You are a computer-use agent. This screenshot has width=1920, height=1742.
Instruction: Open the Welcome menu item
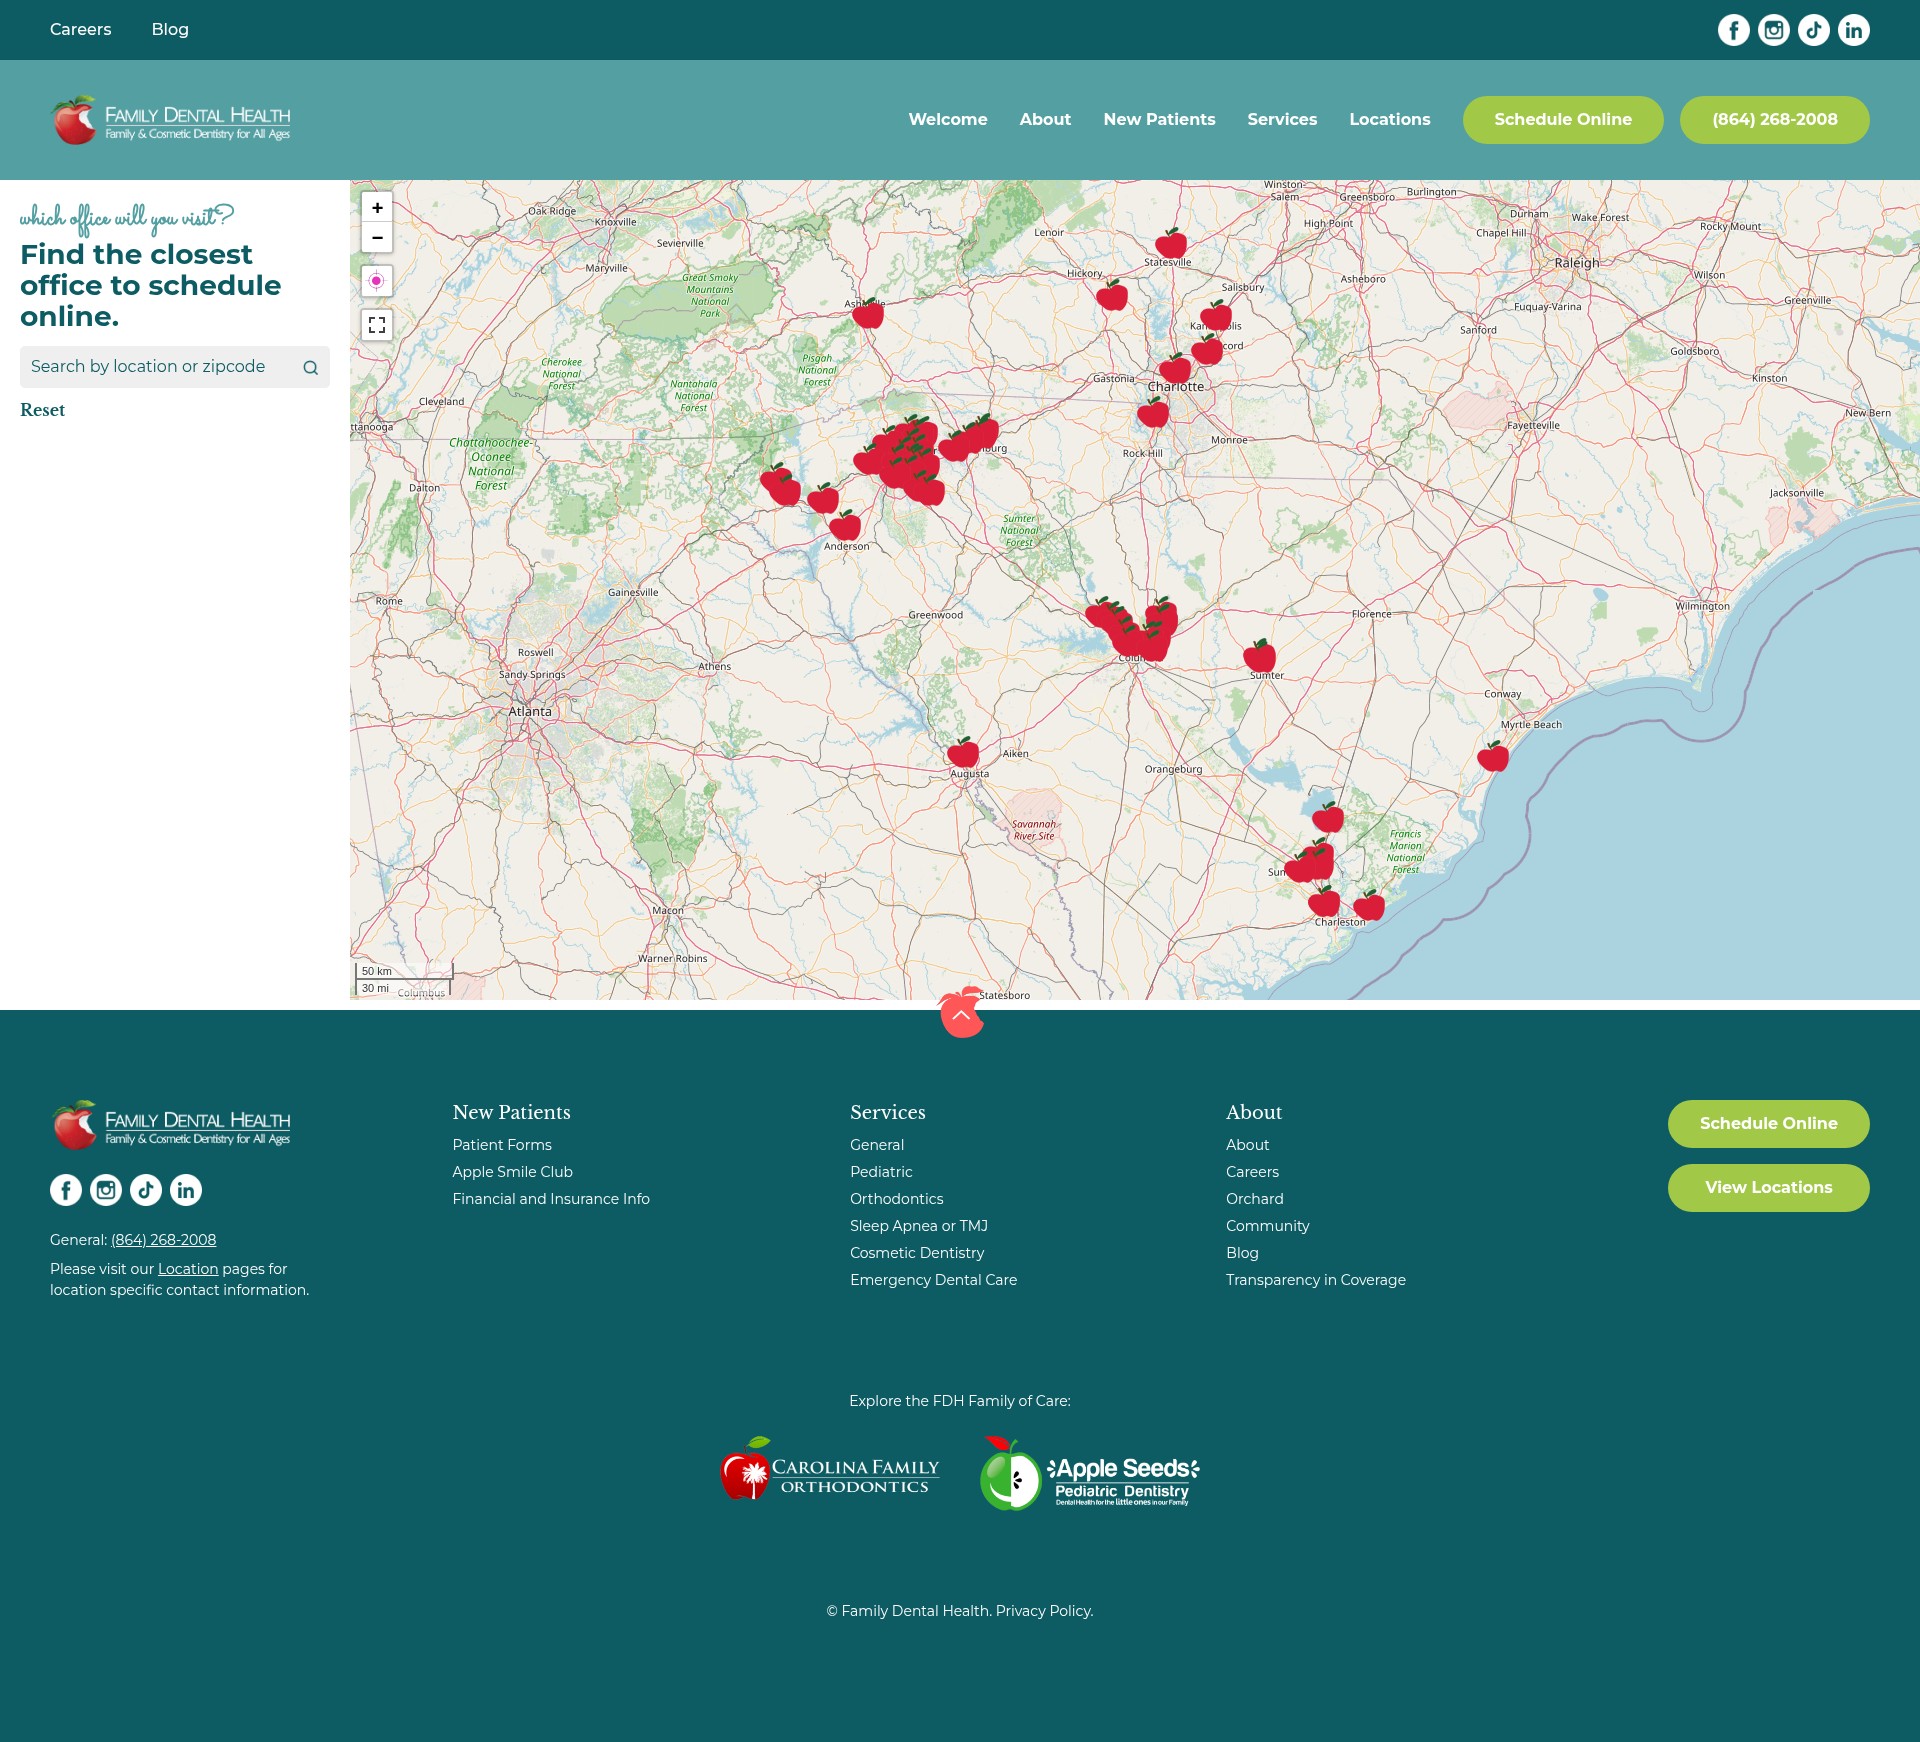click(948, 120)
